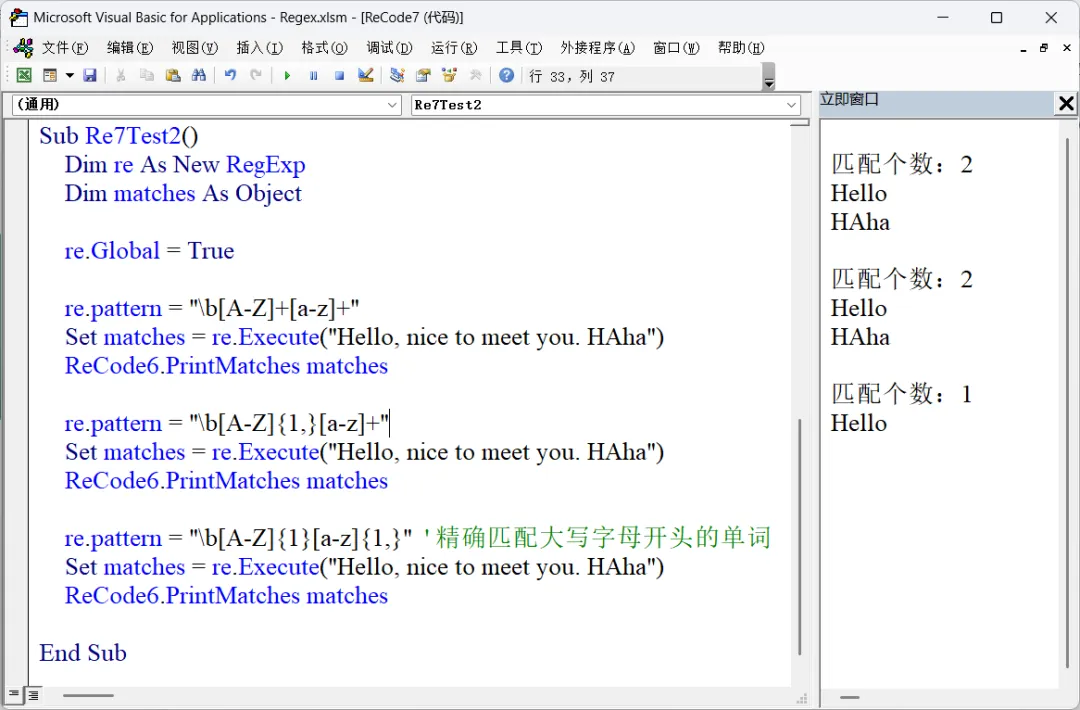Expand the (通用) object dropdown

(392, 105)
